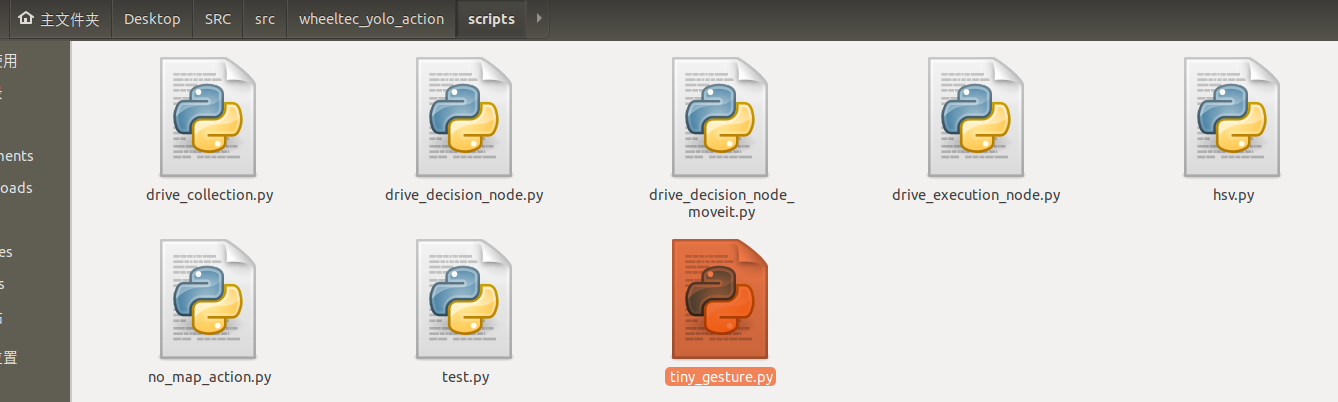
Task: Open the lowercase src path segment
Action: (x=265, y=19)
